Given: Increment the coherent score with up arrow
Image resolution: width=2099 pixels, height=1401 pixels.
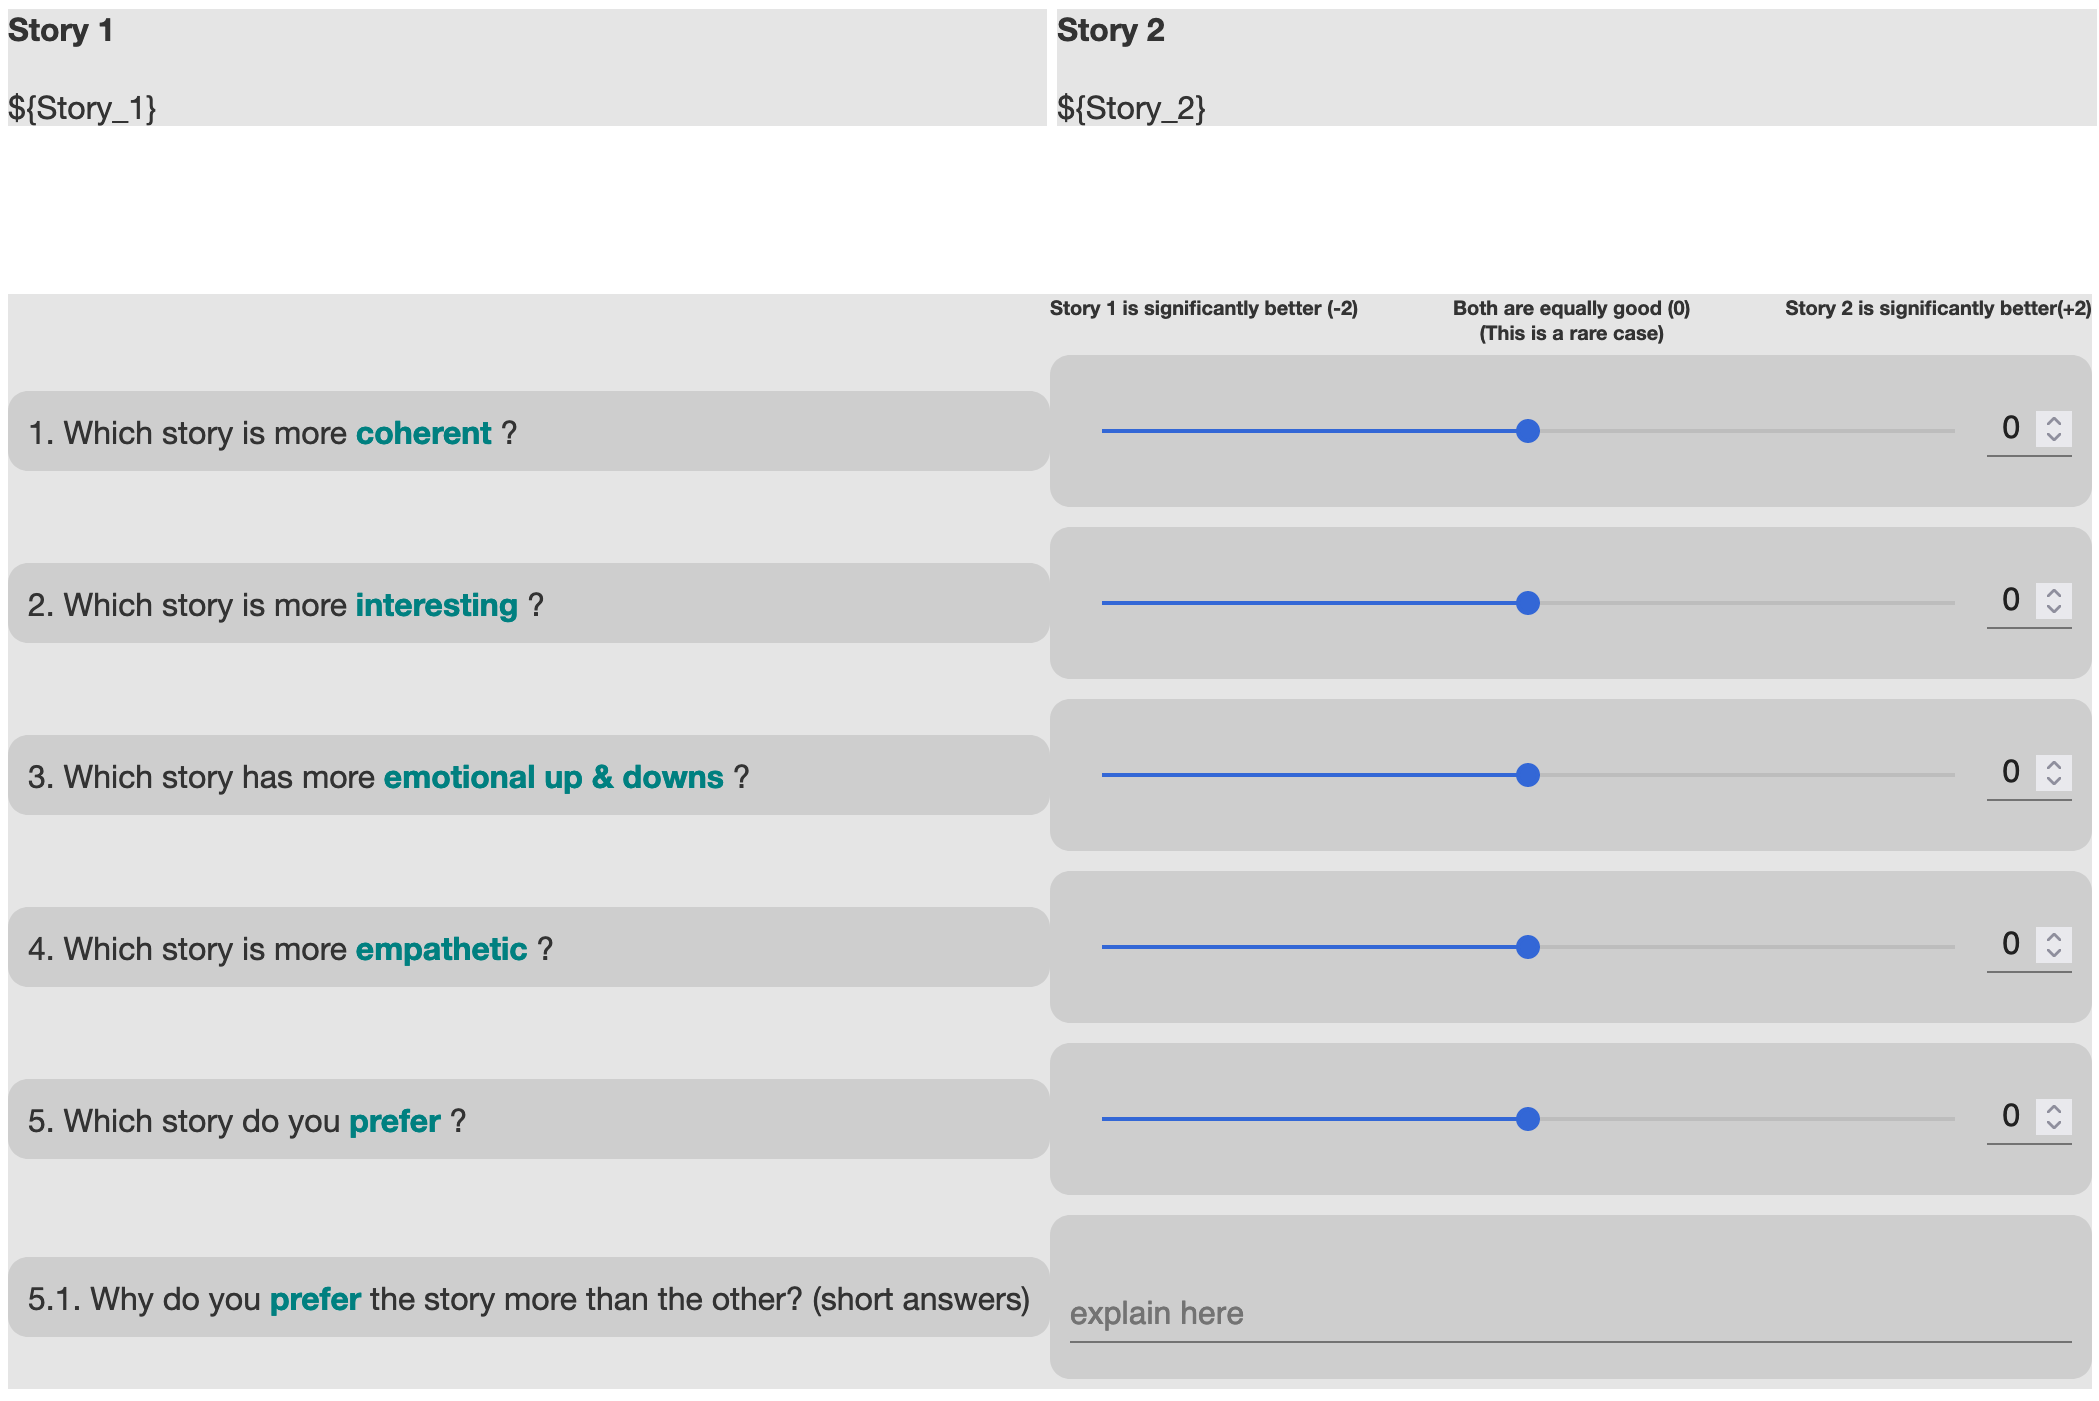Looking at the screenshot, I should pos(2053,421).
